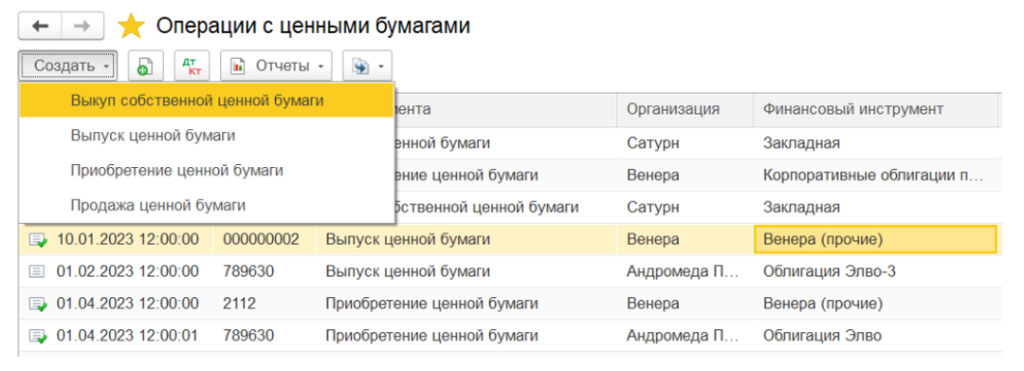Click Венера in the Корпоративные облигации row
The height and width of the screenshot is (371, 1024).
click(x=653, y=176)
